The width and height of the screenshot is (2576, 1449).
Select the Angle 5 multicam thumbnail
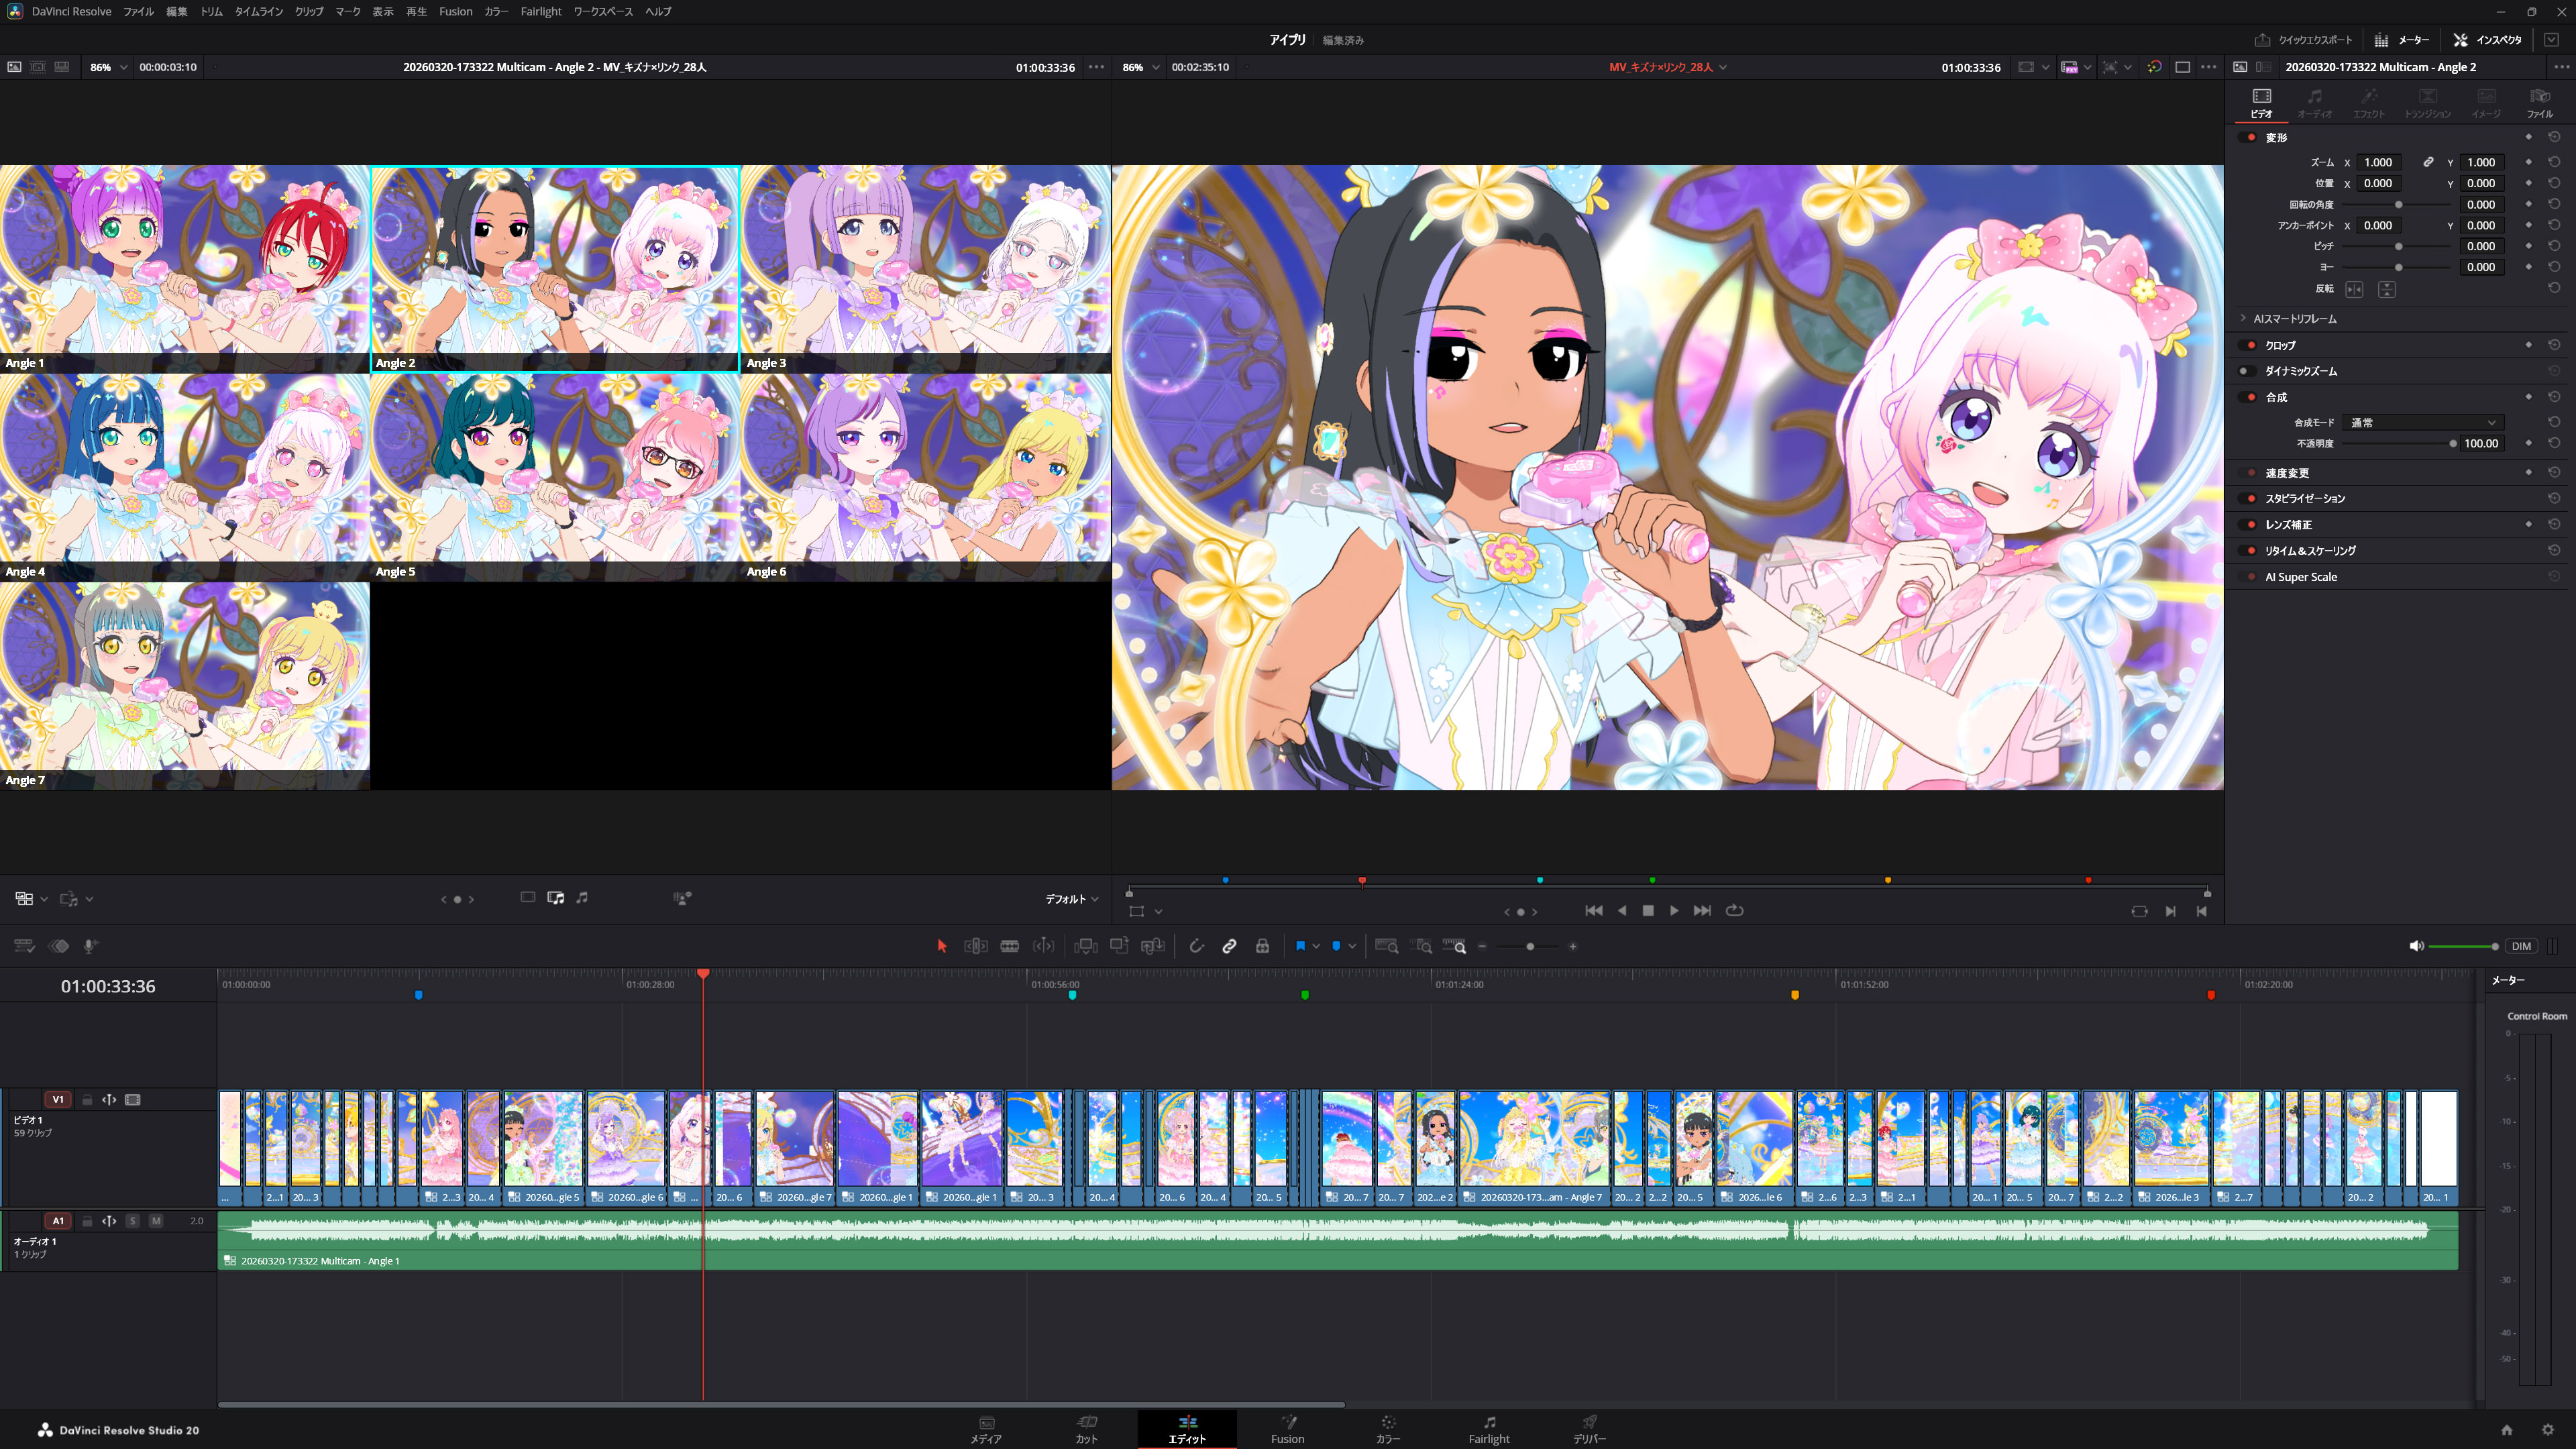pos(555,476)
